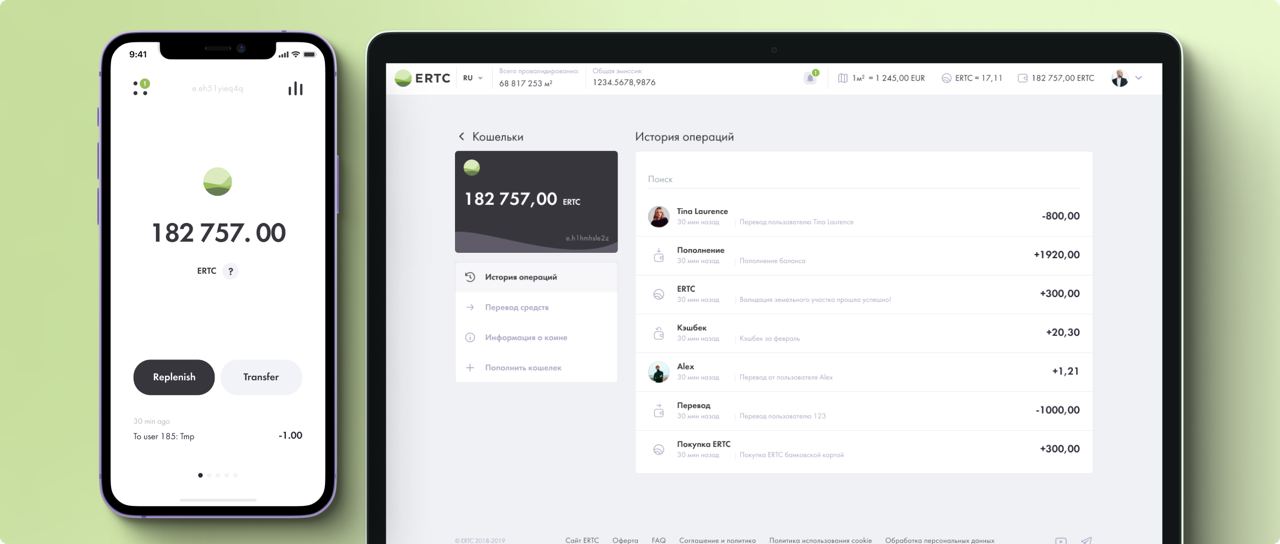Click the transfer icon in the Перевод row

click(658, 411)
